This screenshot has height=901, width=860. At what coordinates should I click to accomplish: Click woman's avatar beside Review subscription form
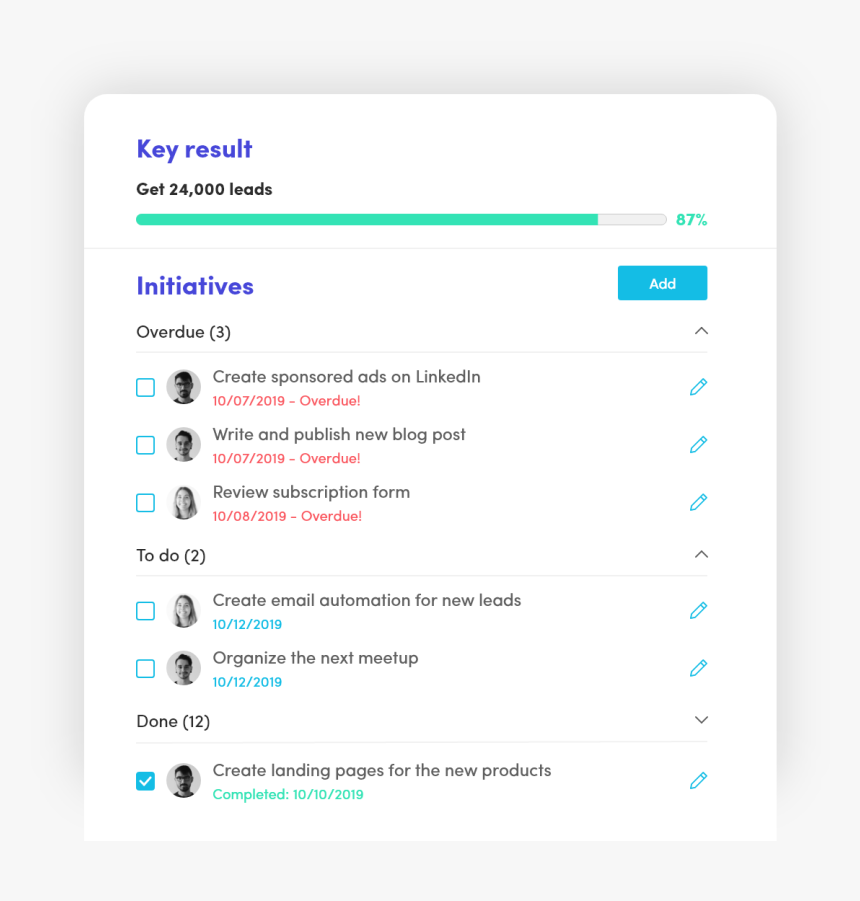pos(183,502)
